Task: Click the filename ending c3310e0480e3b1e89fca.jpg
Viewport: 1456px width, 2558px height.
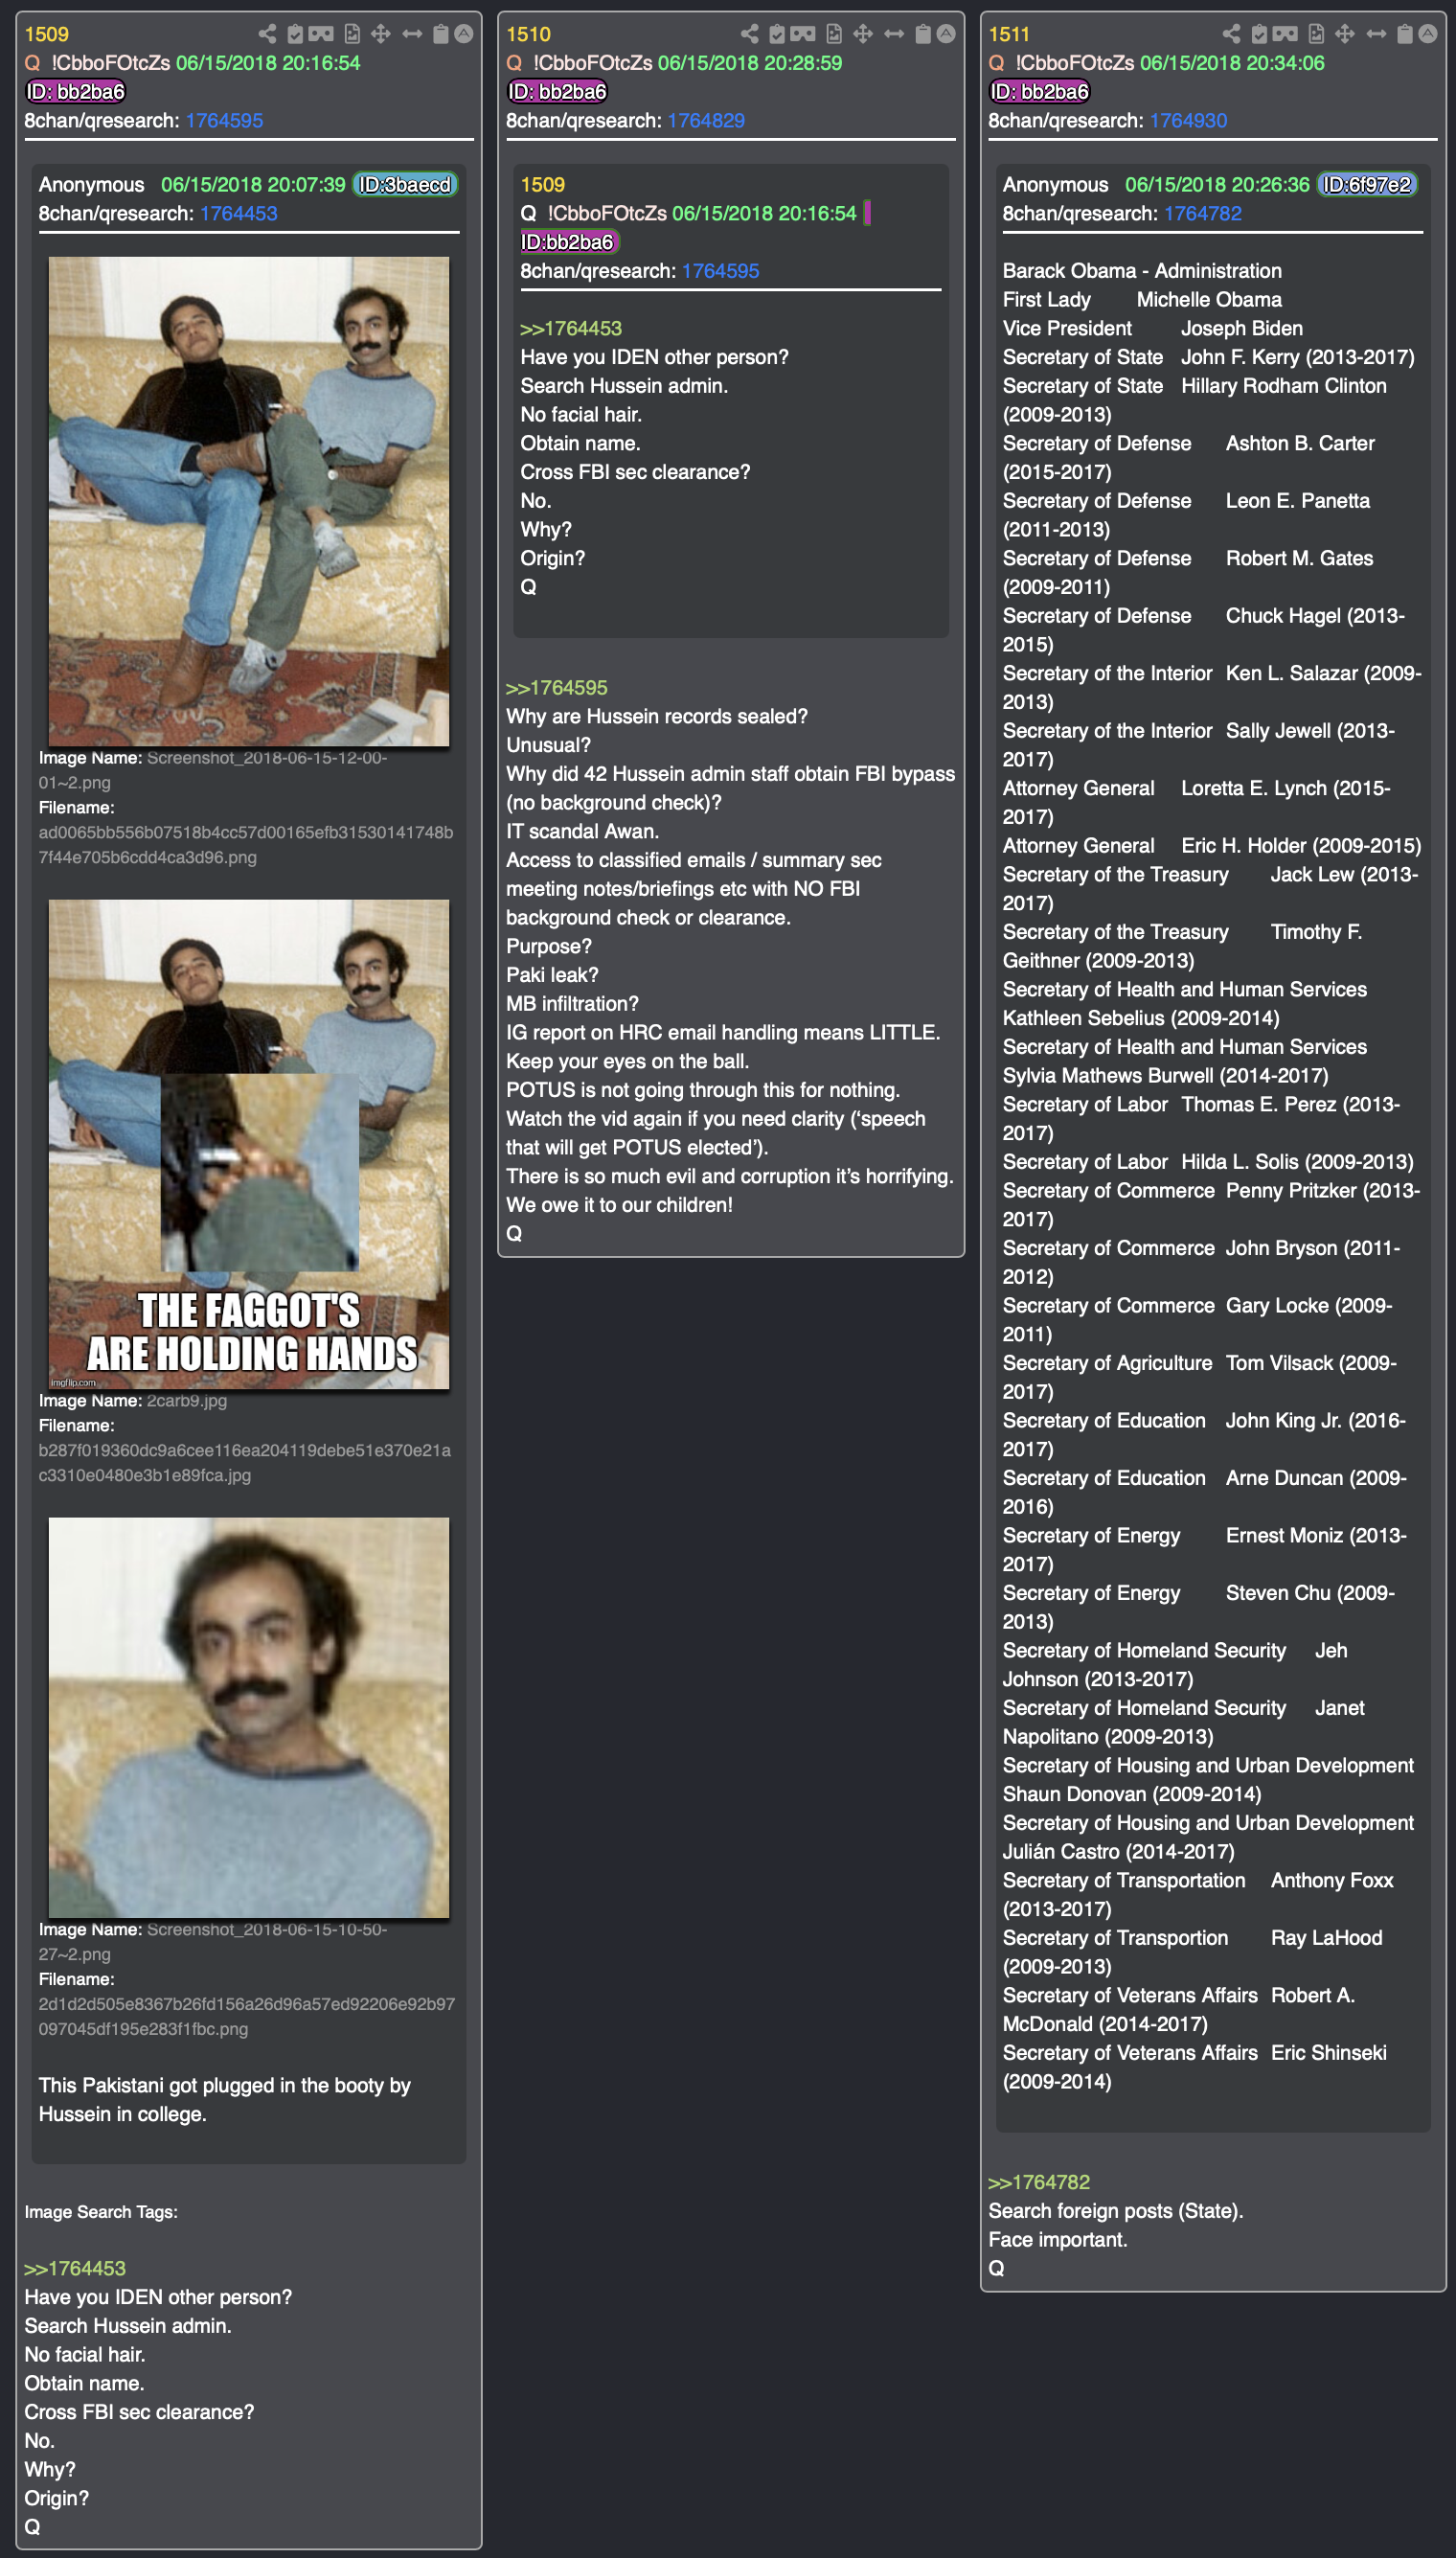Action: tap(245, 1463)
